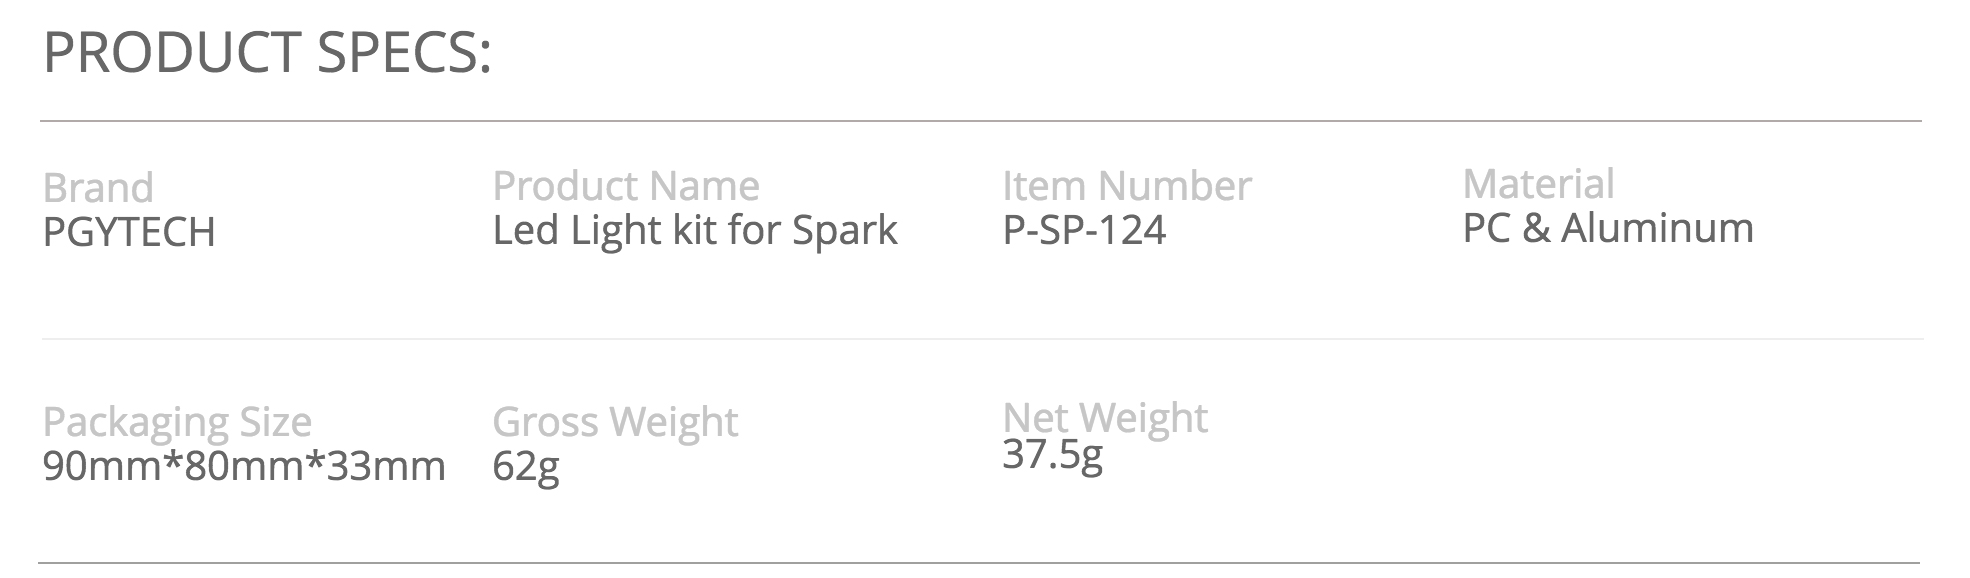This screenshot has width=1970, height=578.
Task: Select the Product Name label
Action: pyautogui.click(x=626, y=186)
